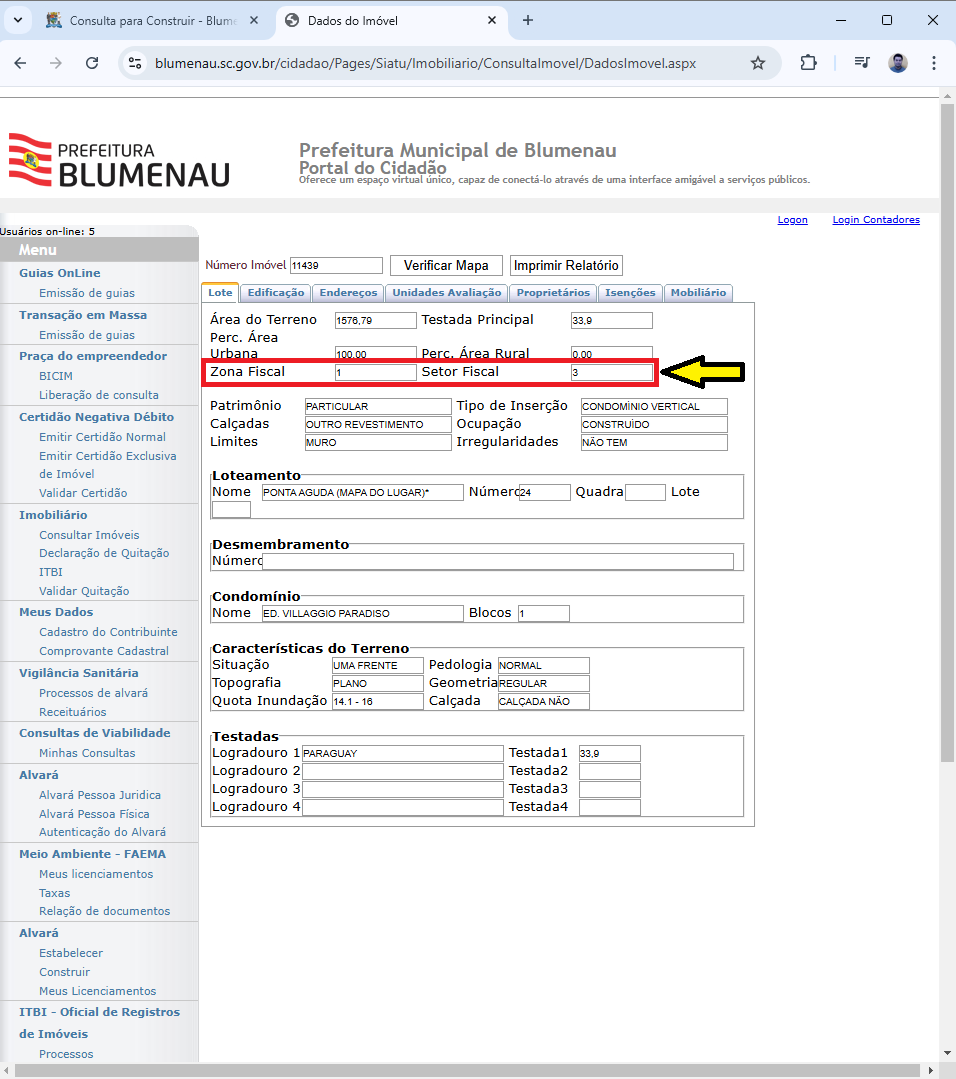This screenshot has width=956, height=1079.
Task: Switch to the Edificação tab
Action: click(275, 293)
